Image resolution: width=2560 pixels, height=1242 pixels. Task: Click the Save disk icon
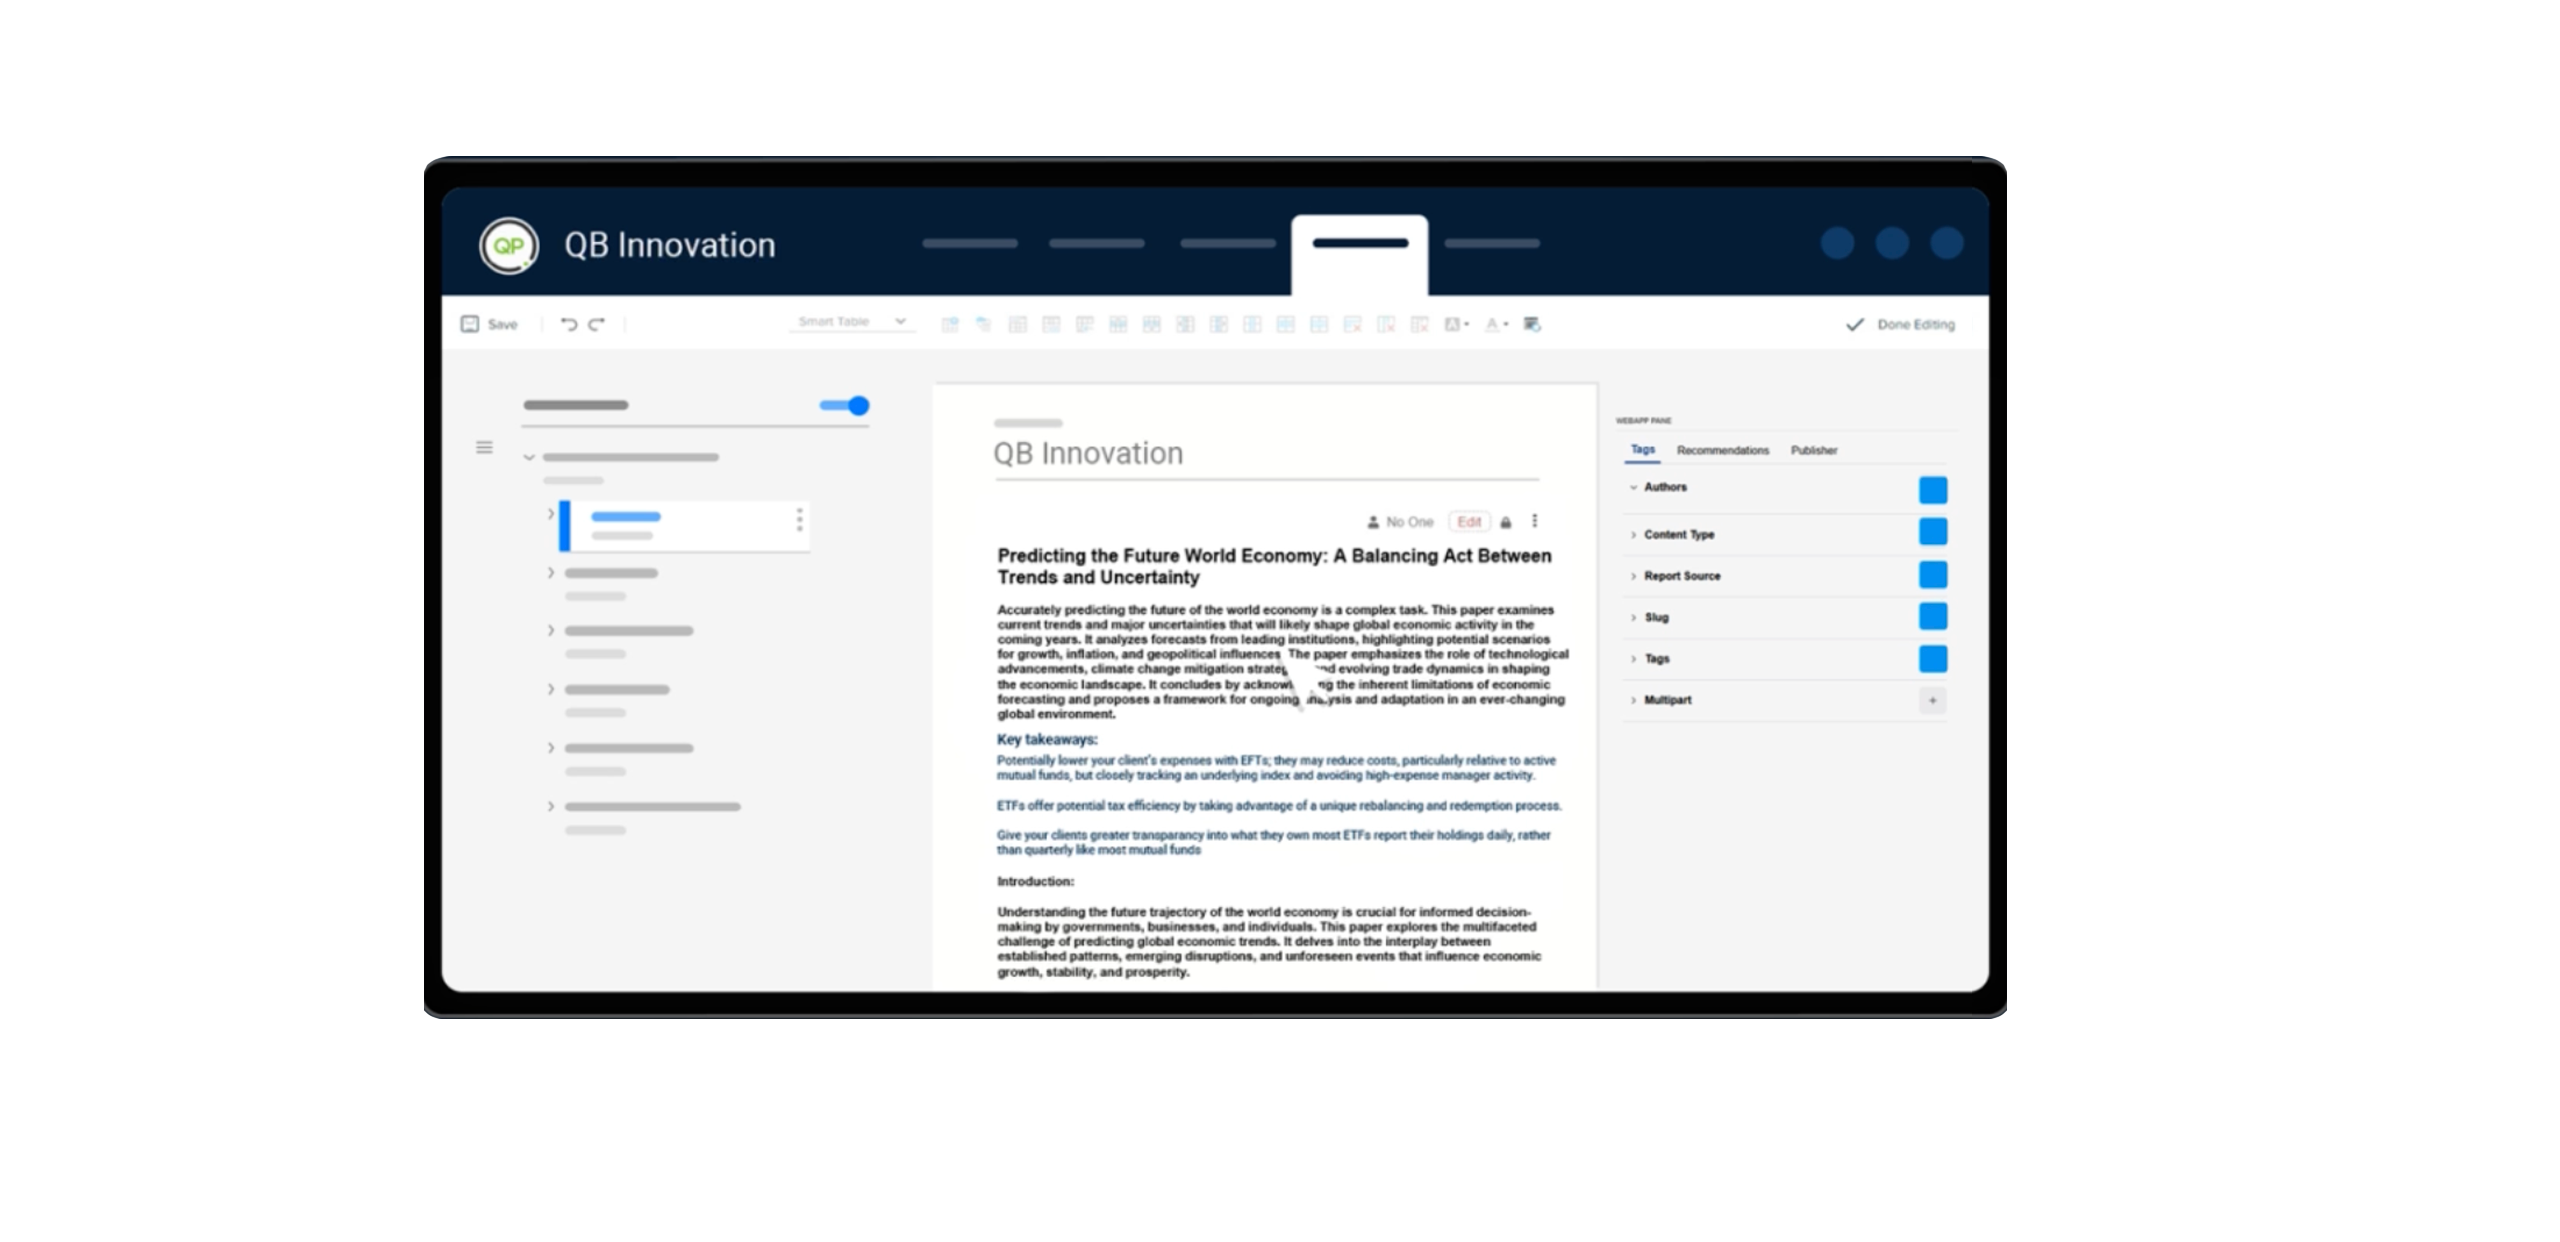(x=469, y=324)
